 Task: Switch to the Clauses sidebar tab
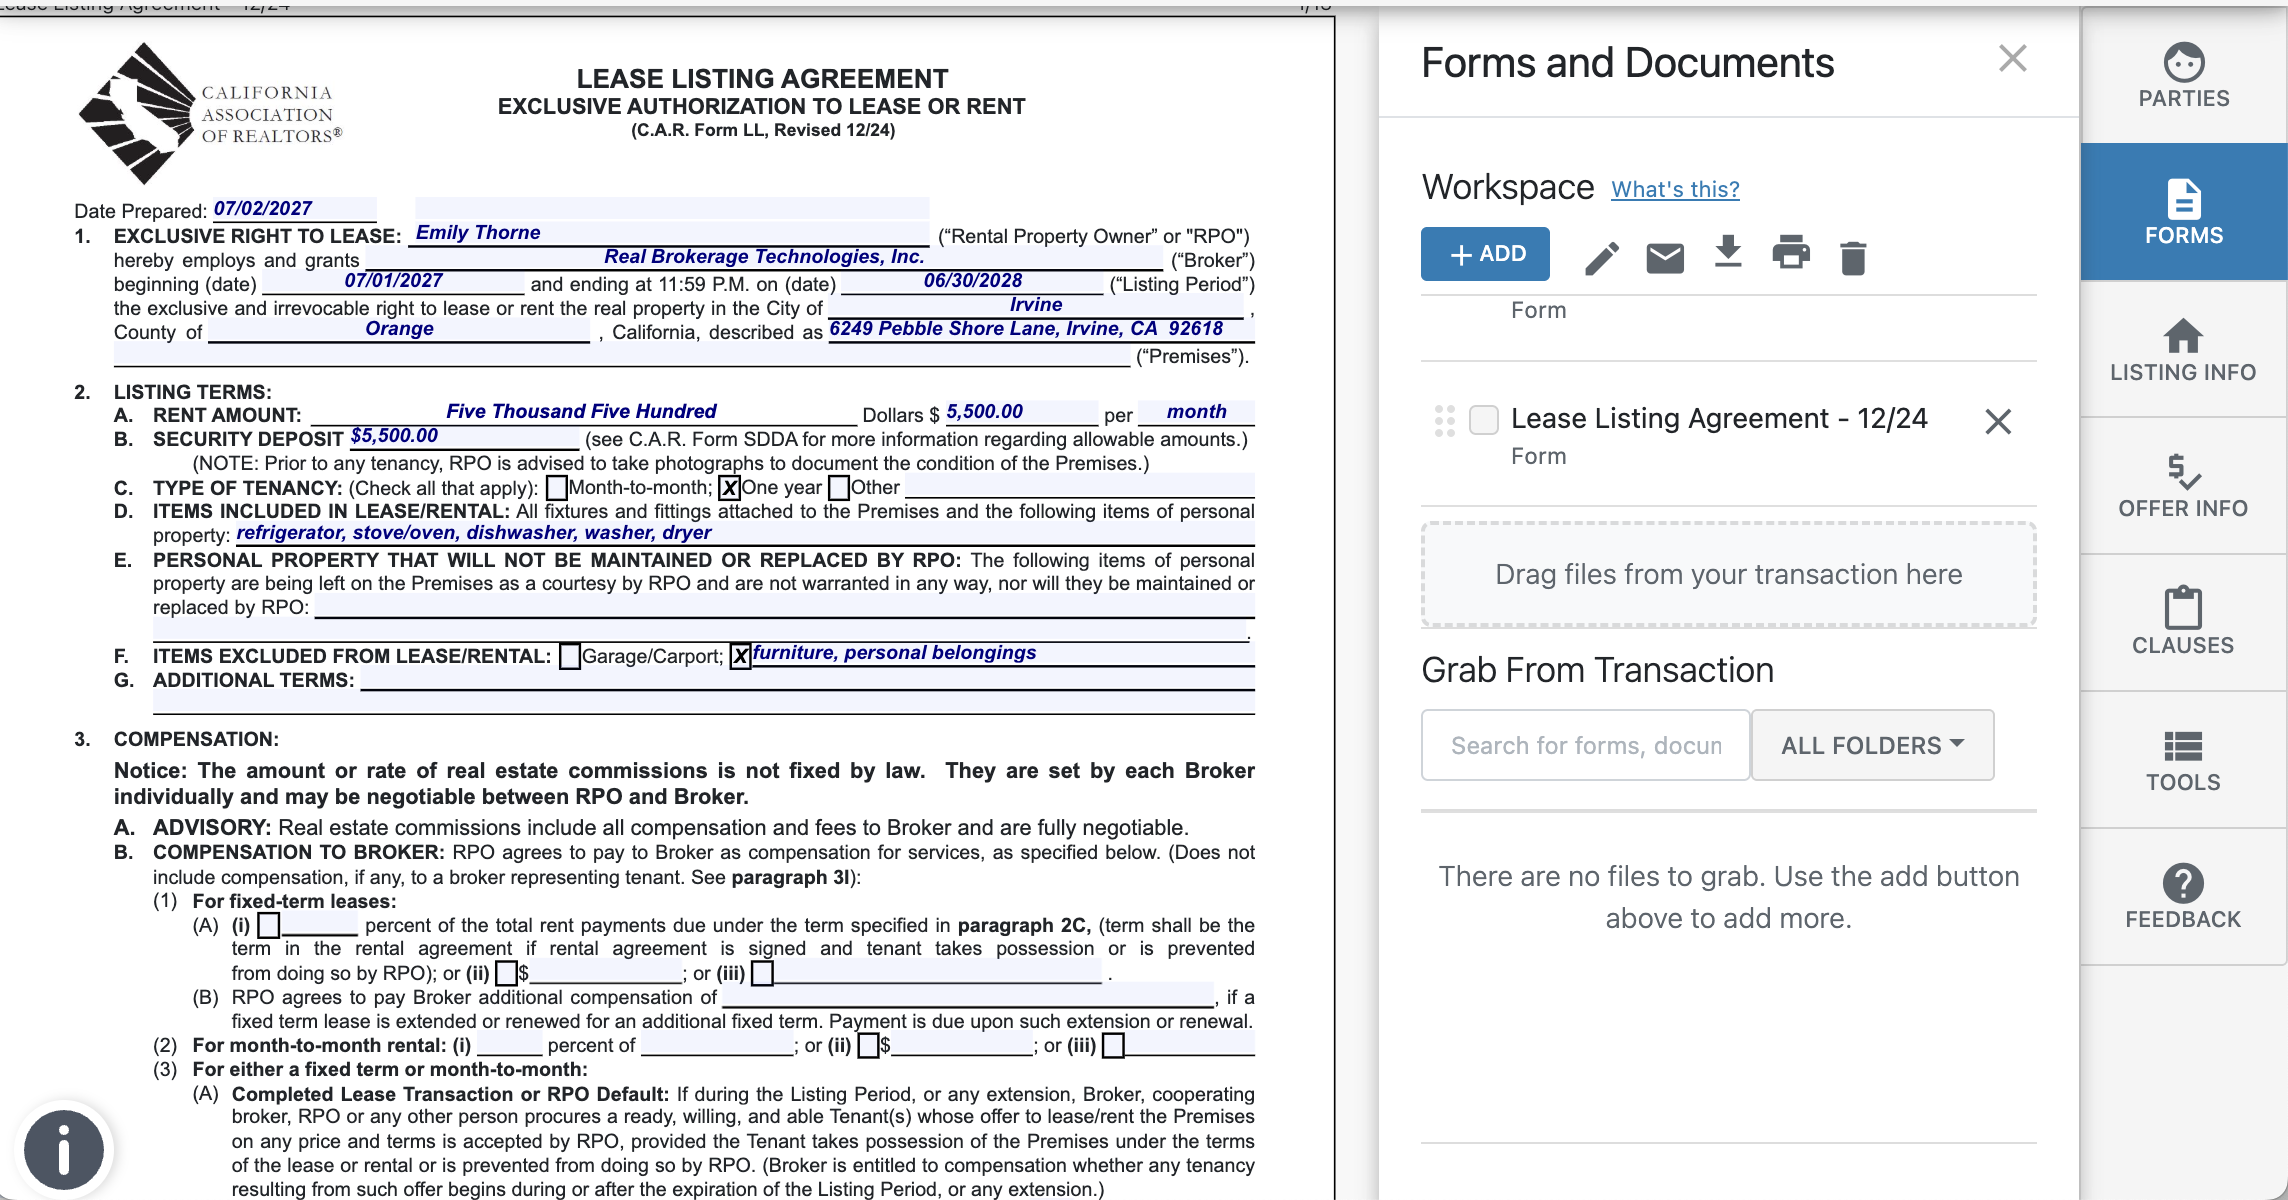[2183, 622]
